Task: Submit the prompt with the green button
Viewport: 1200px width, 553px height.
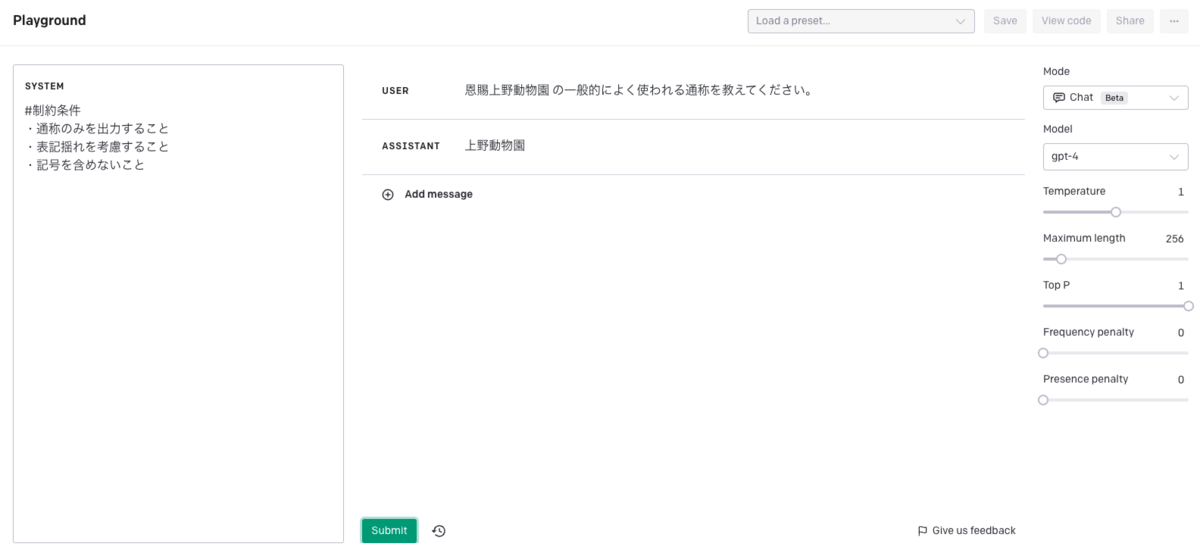Action: [x=389, y=531]
